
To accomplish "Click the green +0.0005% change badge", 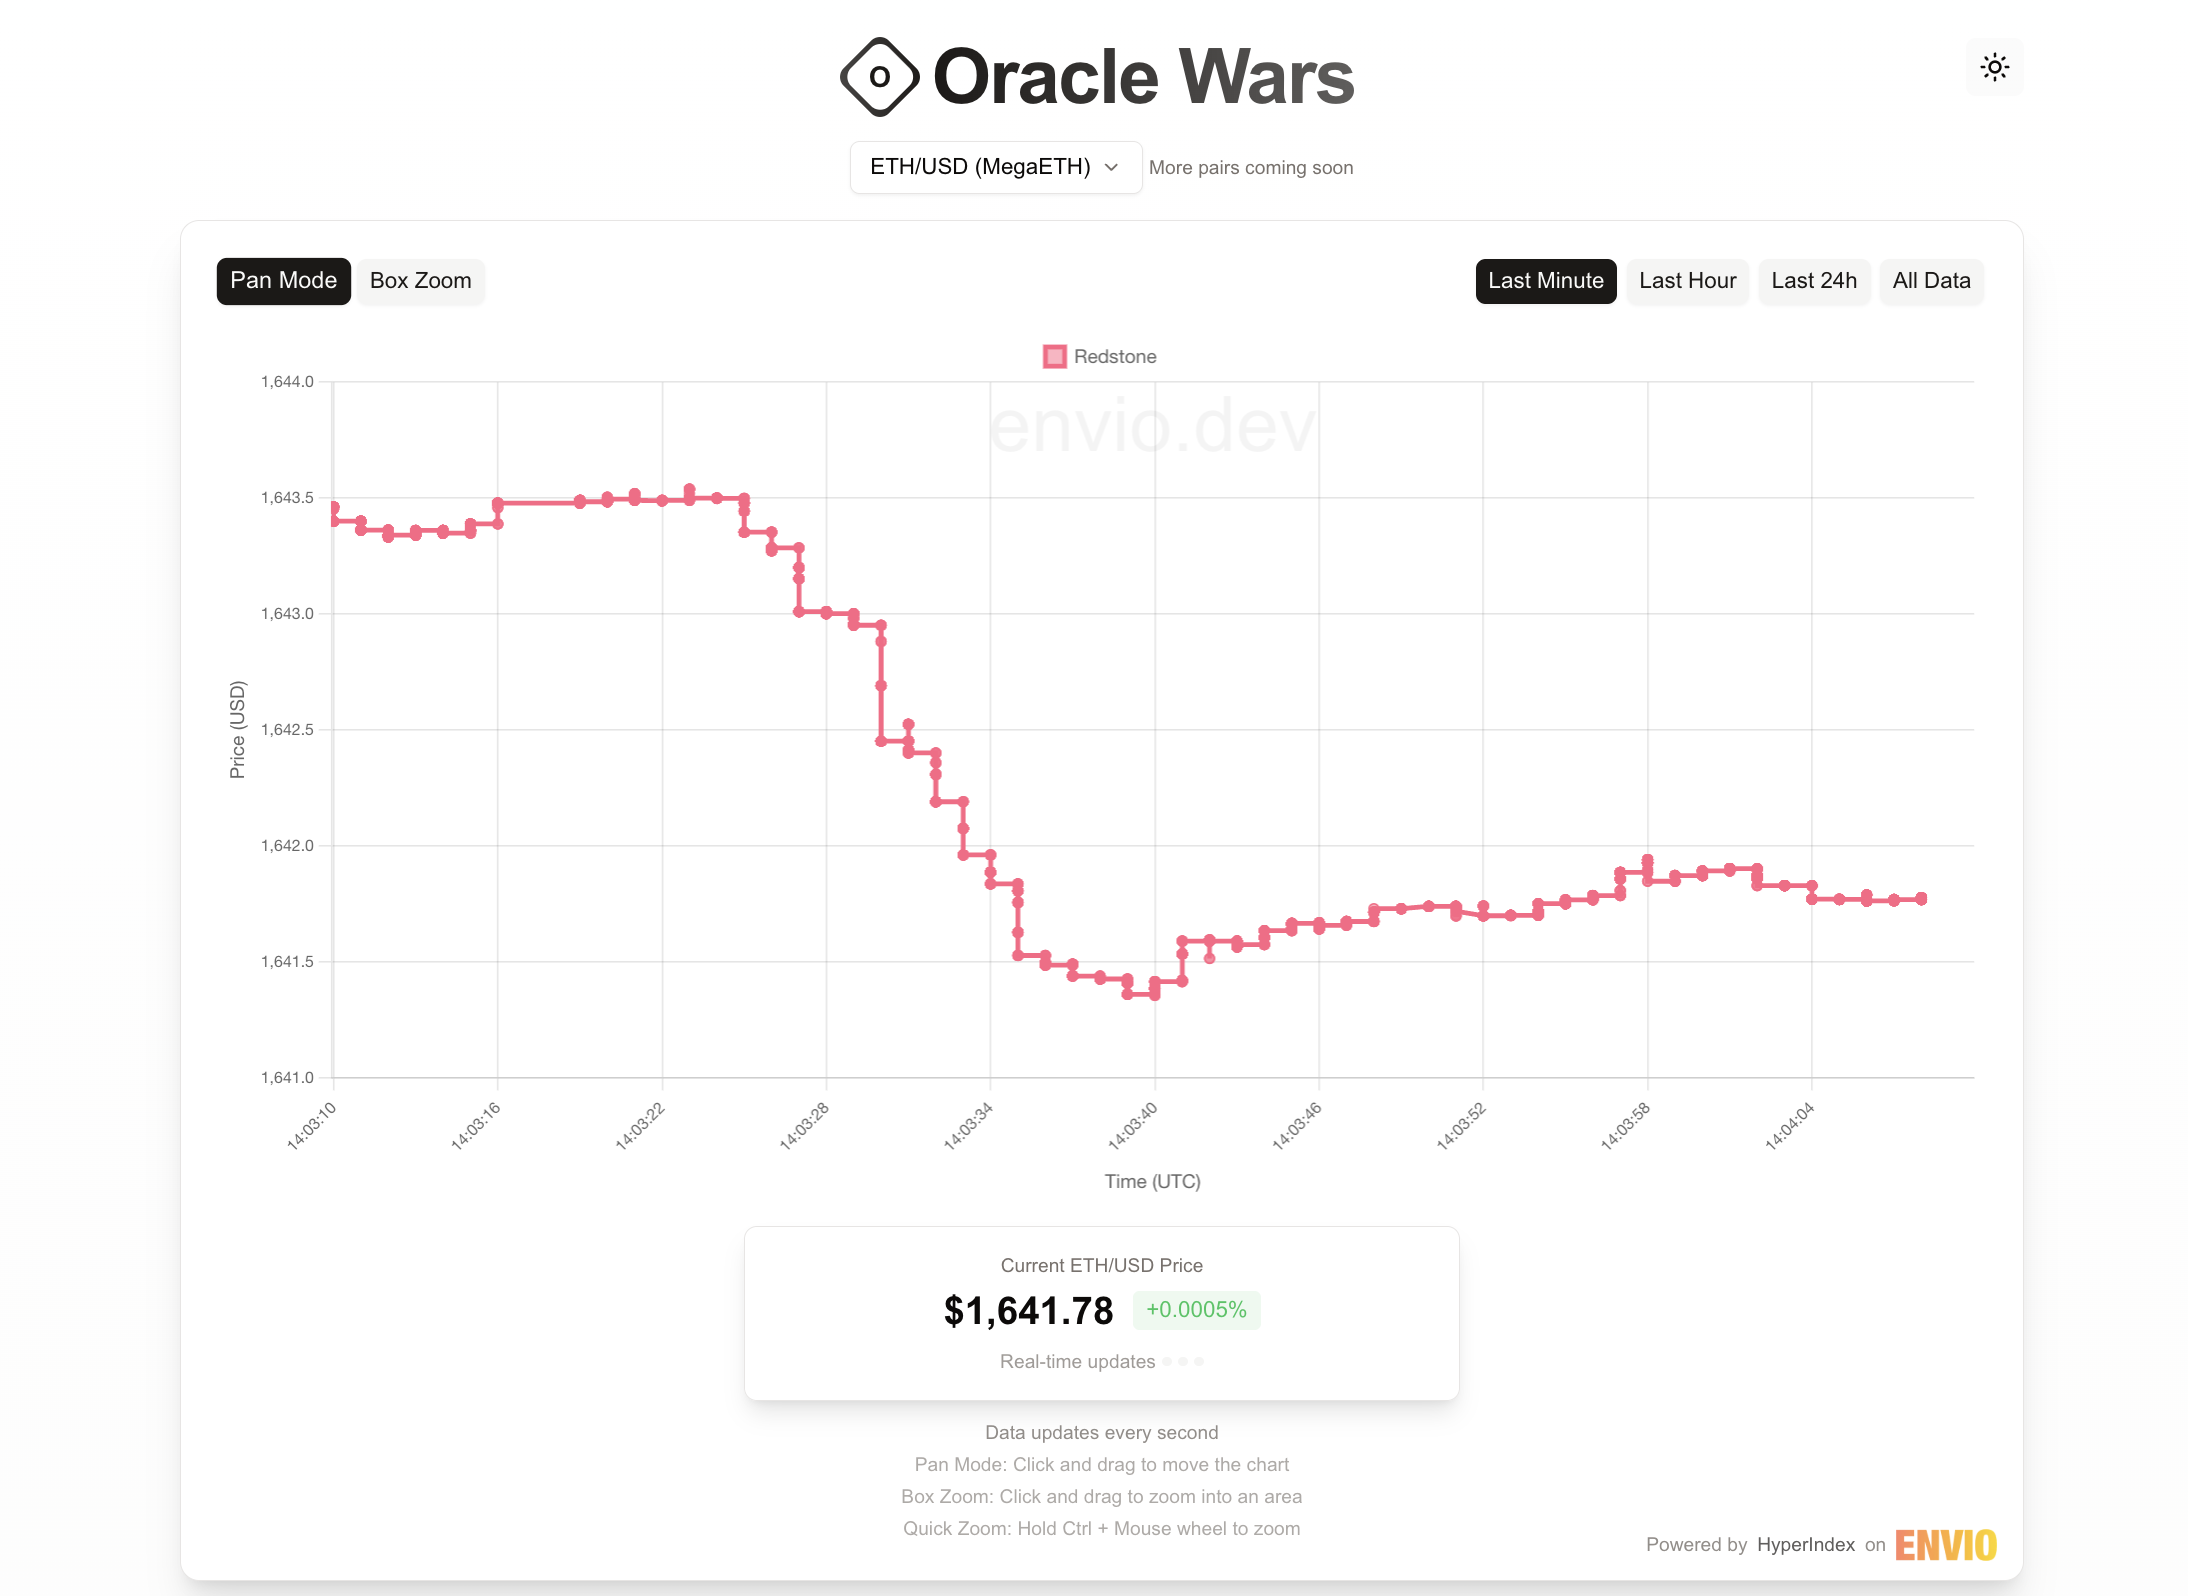I will tap(1196, 1310).
